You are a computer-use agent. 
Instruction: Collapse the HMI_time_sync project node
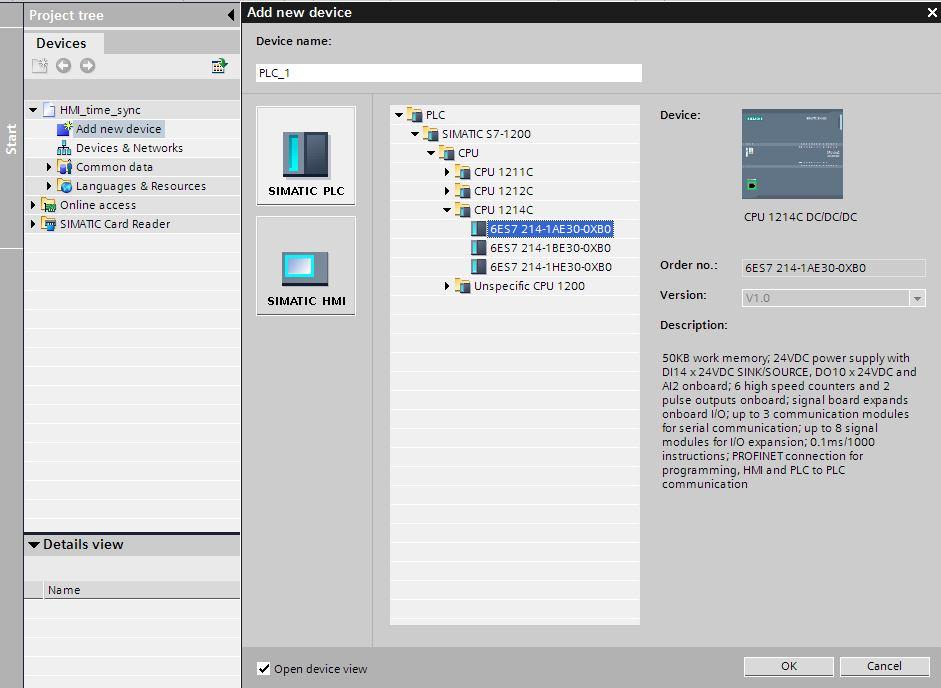point(33,110)
